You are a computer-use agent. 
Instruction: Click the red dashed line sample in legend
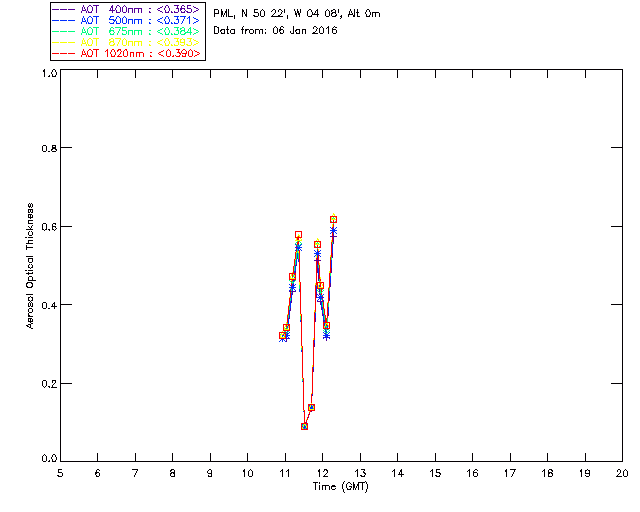(64, 53)
